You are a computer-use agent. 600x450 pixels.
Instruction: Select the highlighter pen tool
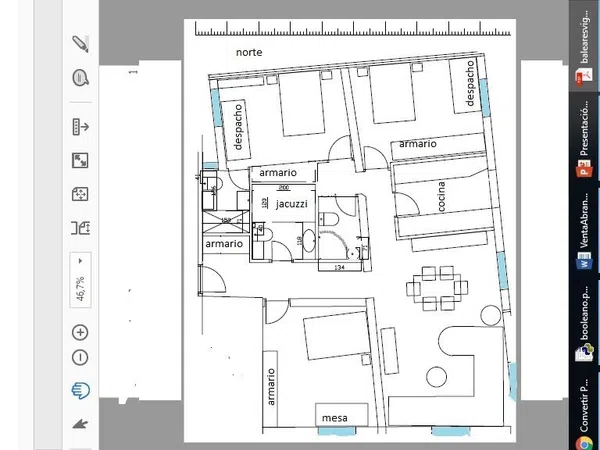pos(80,44)
